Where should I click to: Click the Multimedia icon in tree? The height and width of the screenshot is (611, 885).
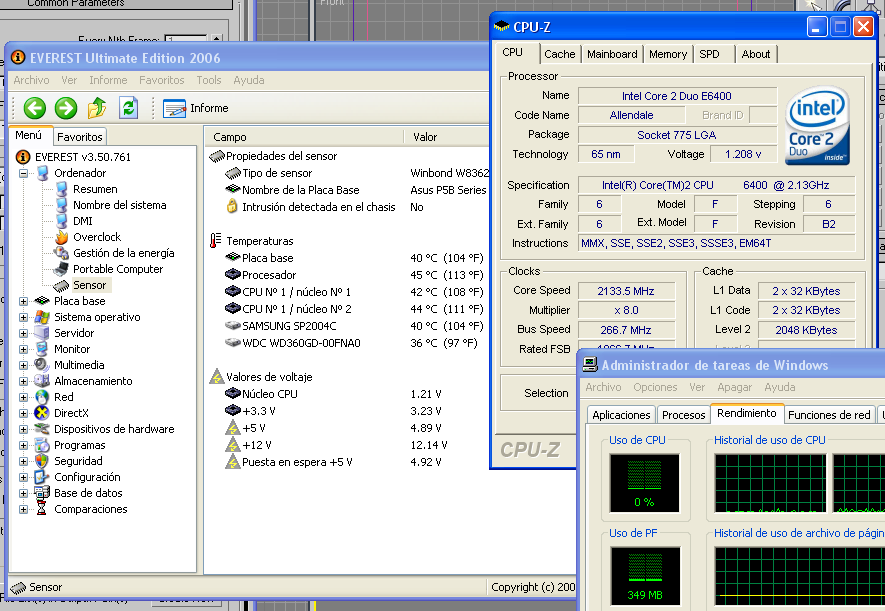click(42, 365)
